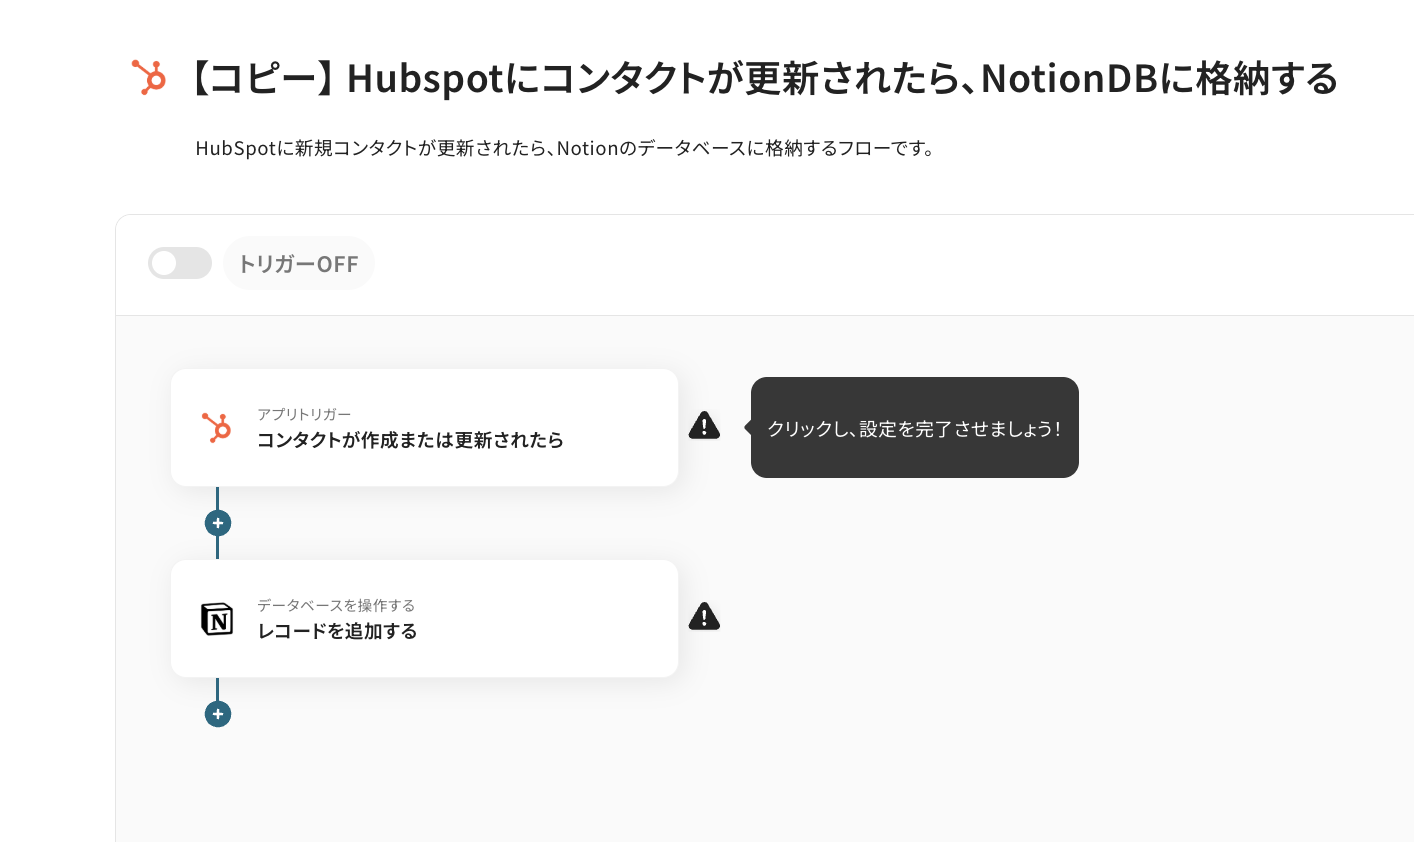The width and height of the screenshot is (1414, 842).
Task: Add a step using the plus between the two cards
Action: [x=218, y=523]
